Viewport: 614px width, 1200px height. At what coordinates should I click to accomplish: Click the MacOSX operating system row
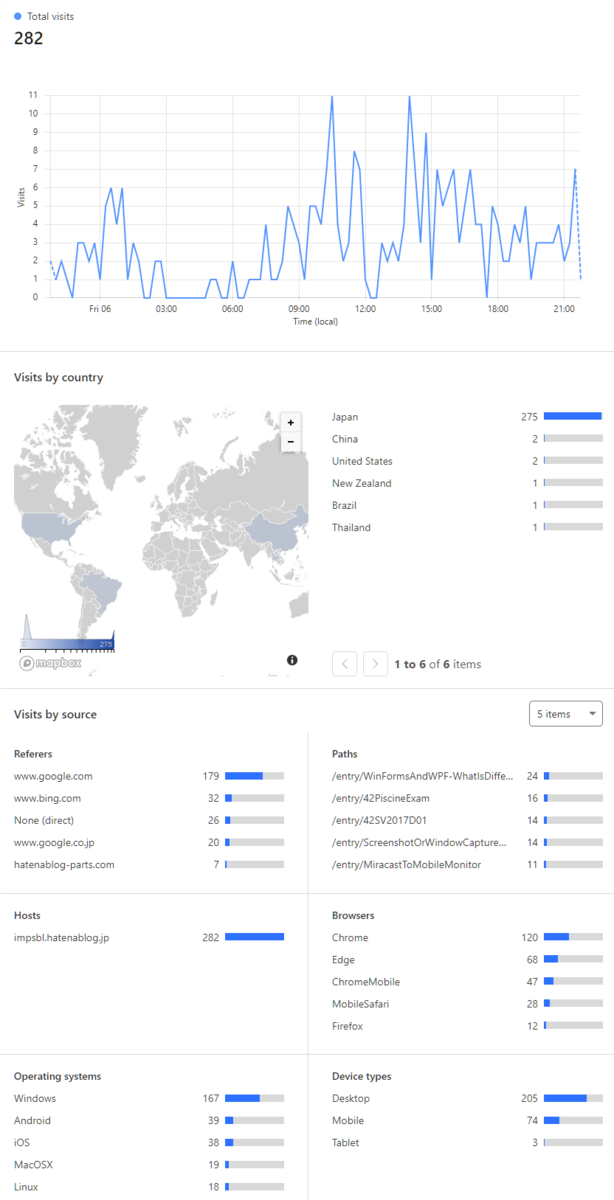click(149, 1164)
